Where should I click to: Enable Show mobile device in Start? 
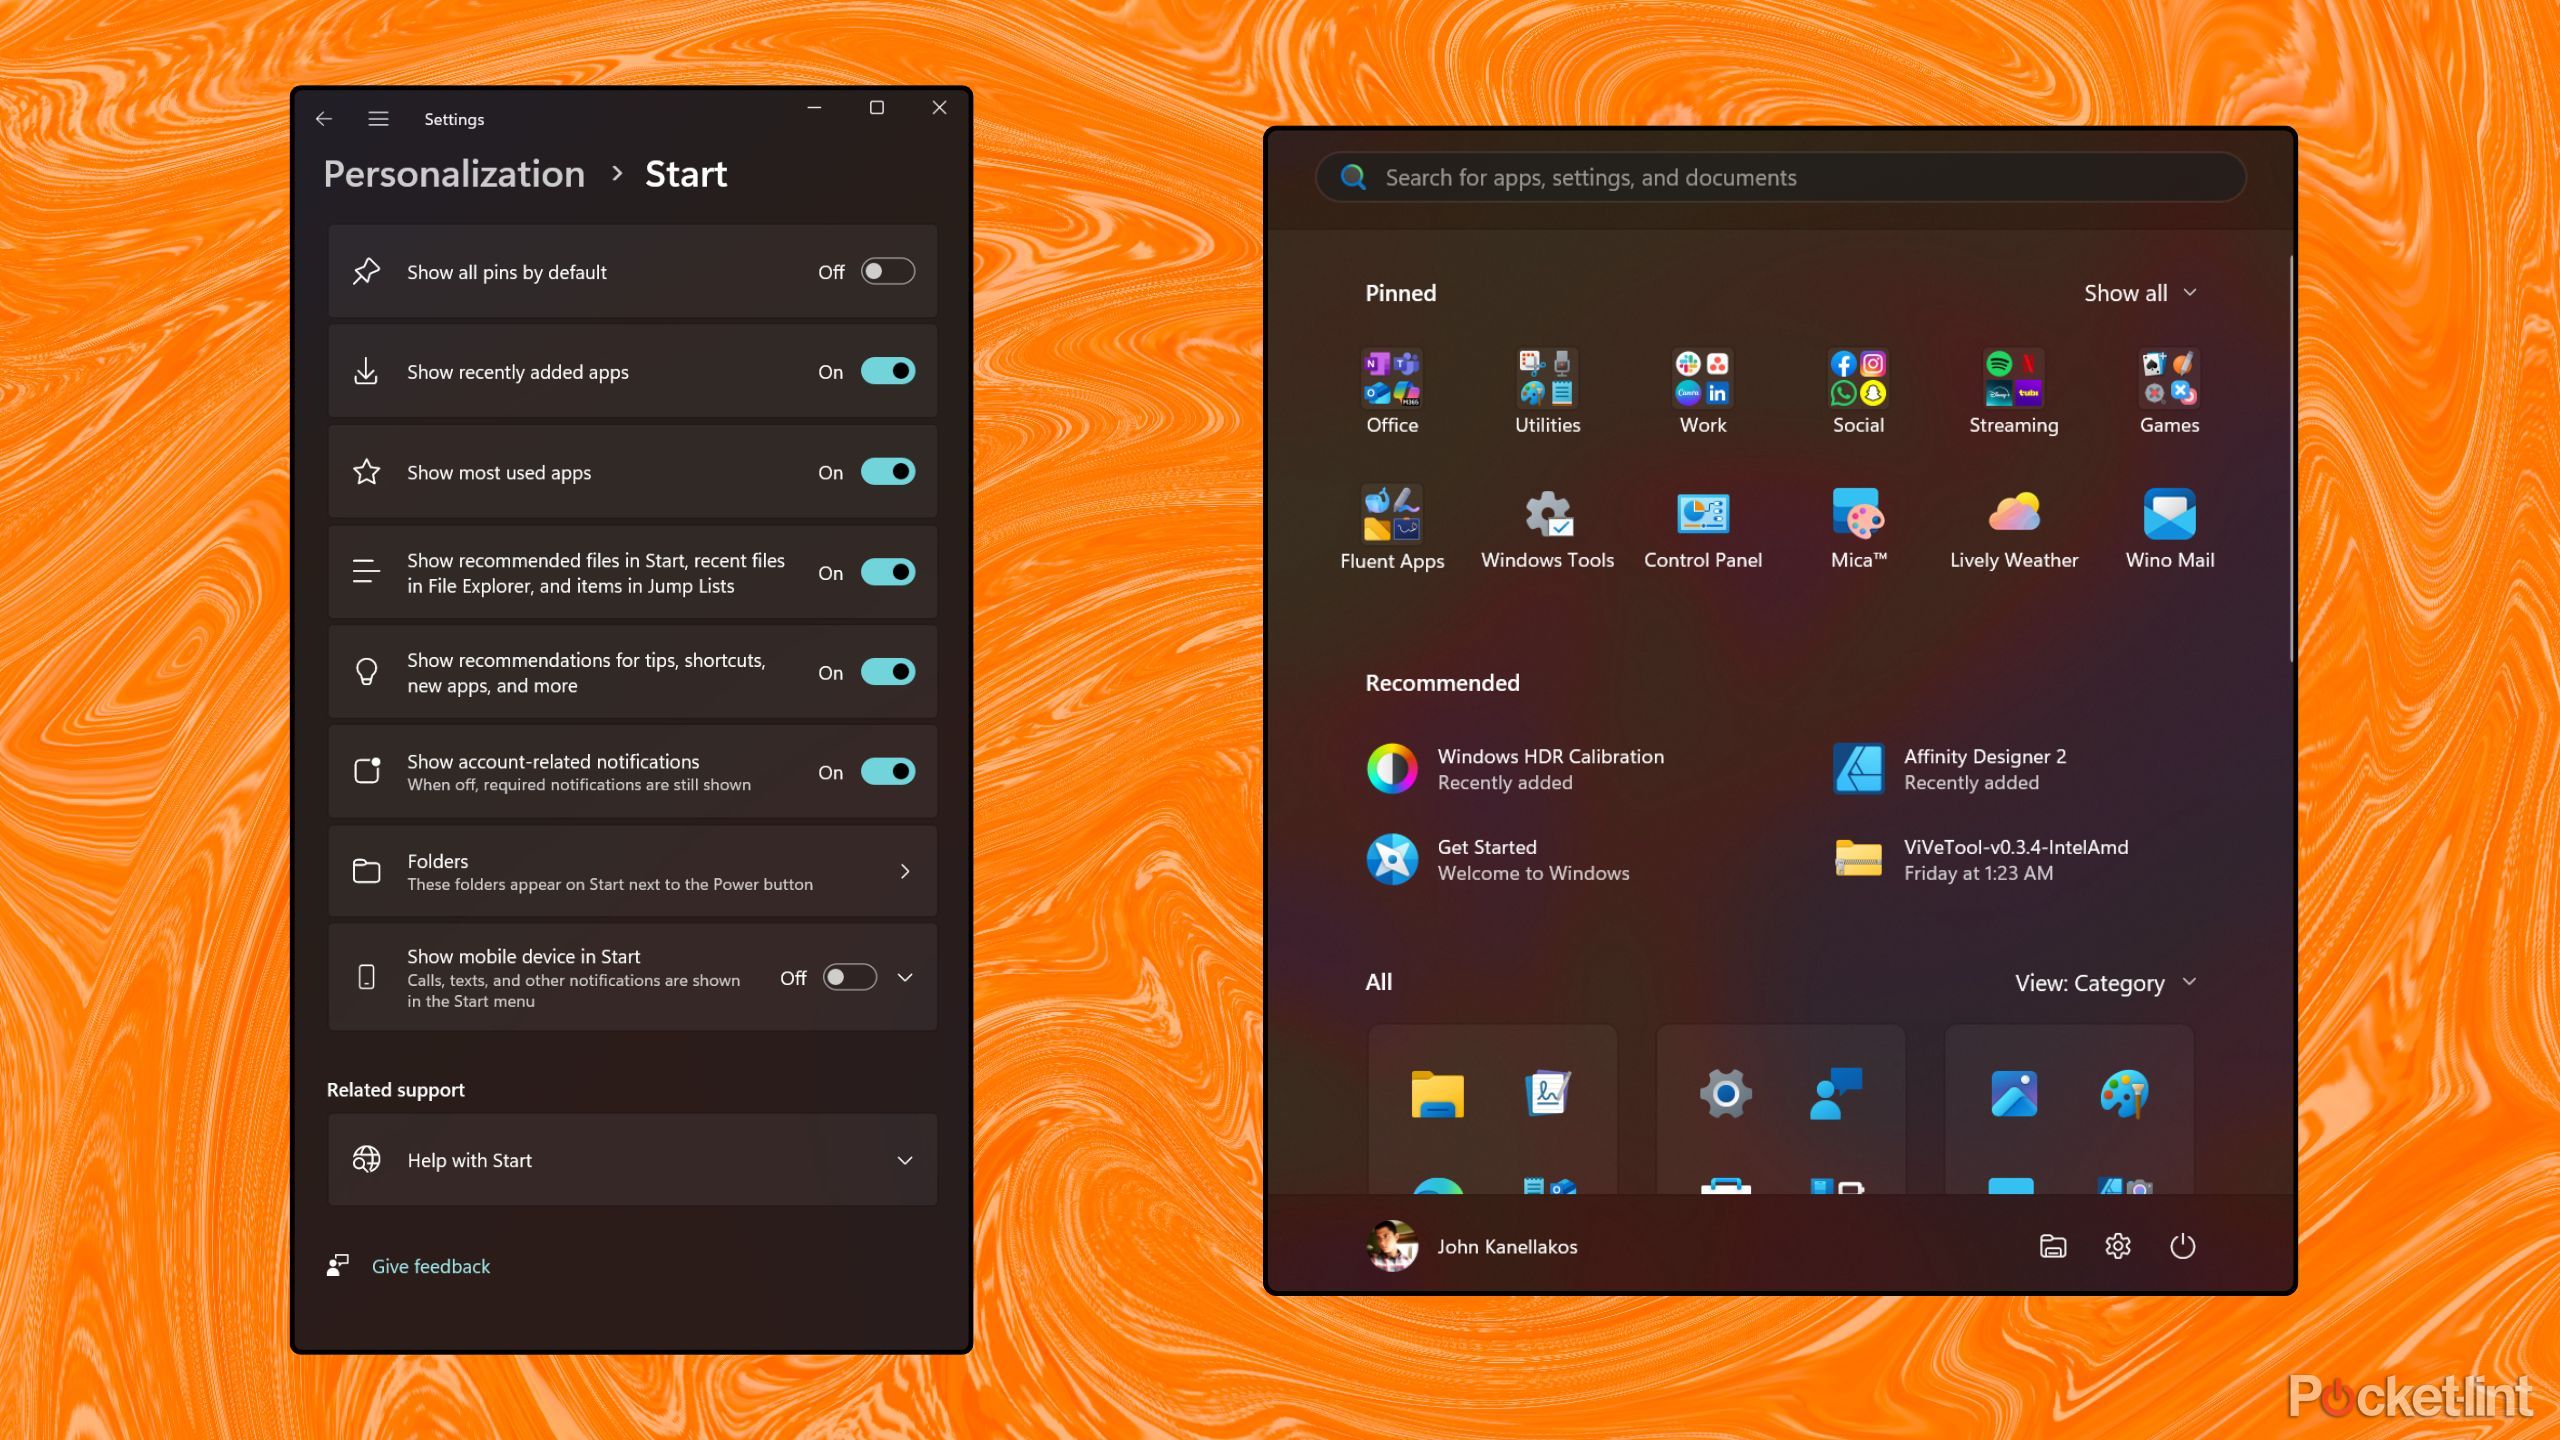tap(849, 977)
